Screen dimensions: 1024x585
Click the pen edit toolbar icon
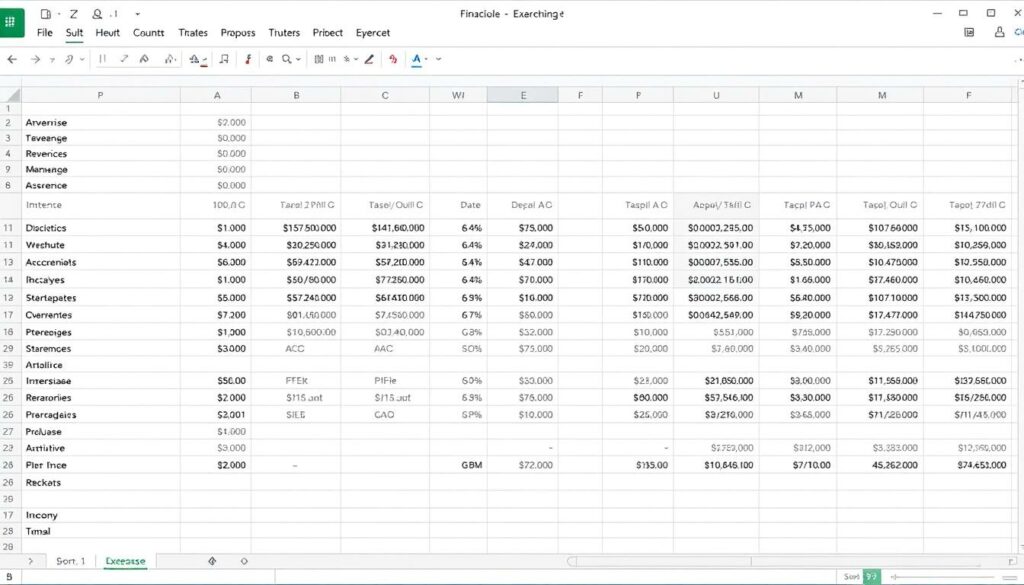coord(369,59)
